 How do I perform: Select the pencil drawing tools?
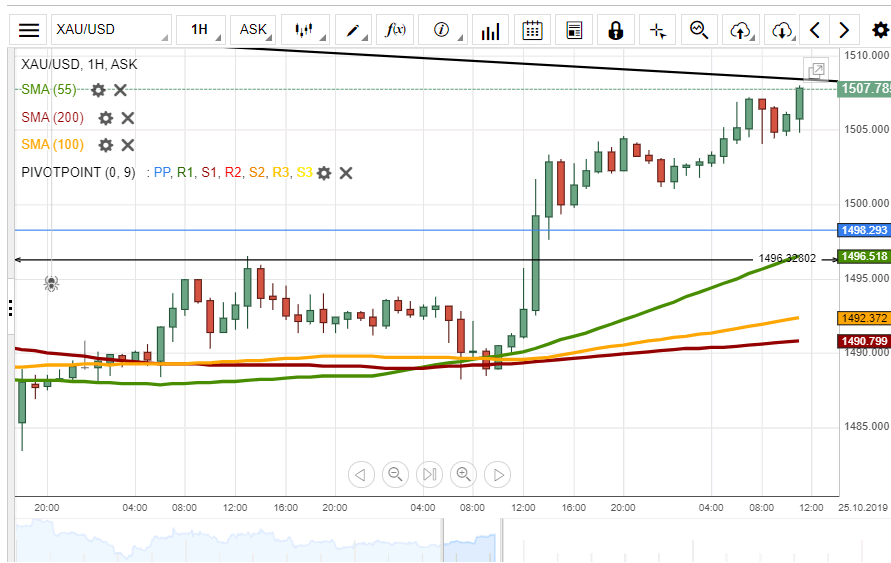pyautogui.click(x=353, y=30)
